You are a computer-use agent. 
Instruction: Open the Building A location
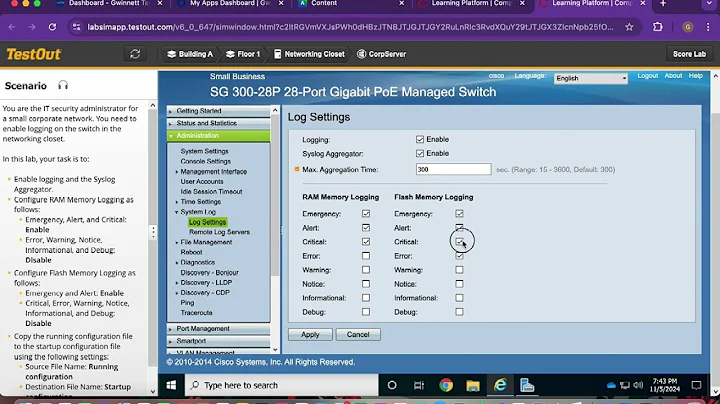[x=190, y=54]
